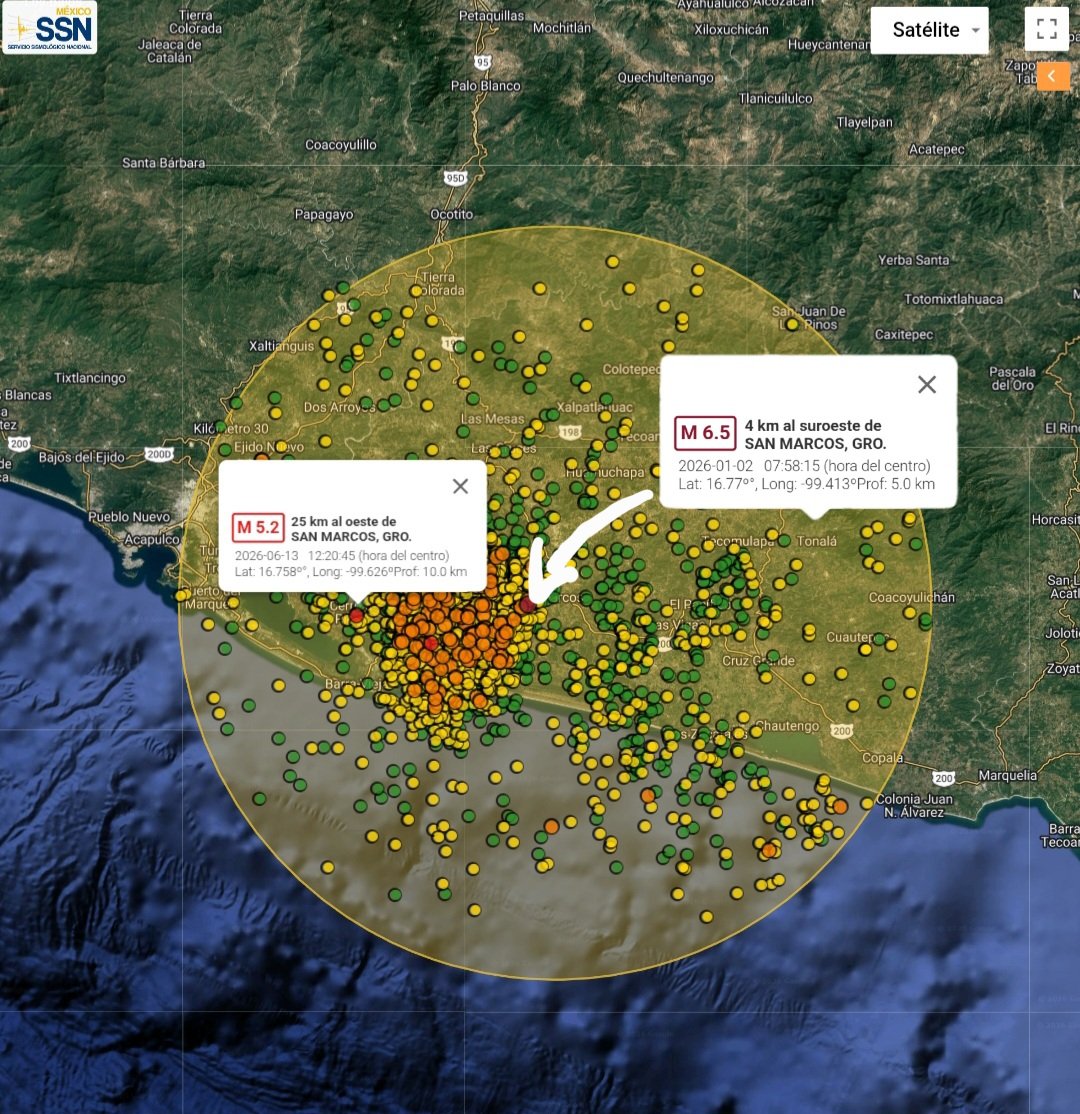1080x1114 pixels.
Task: Click the Pascala del Oro map label
Action: pos(1012,378)
